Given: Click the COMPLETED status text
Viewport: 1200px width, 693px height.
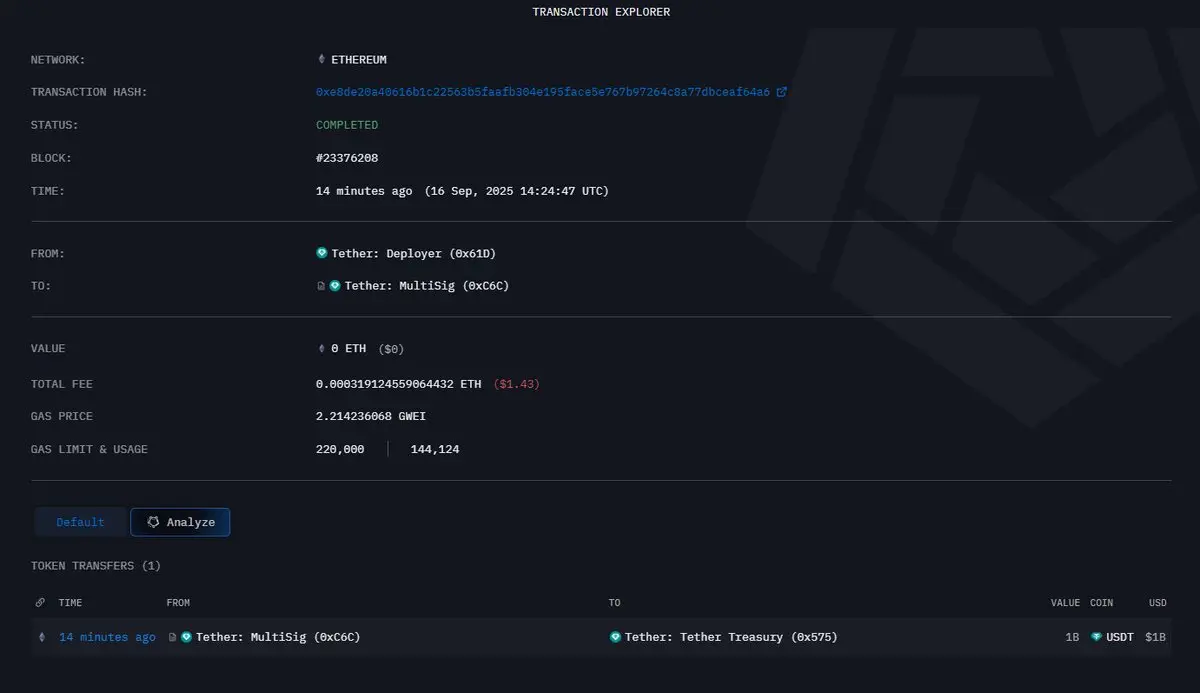Looking at the screenshot, I should coord(347,125).
